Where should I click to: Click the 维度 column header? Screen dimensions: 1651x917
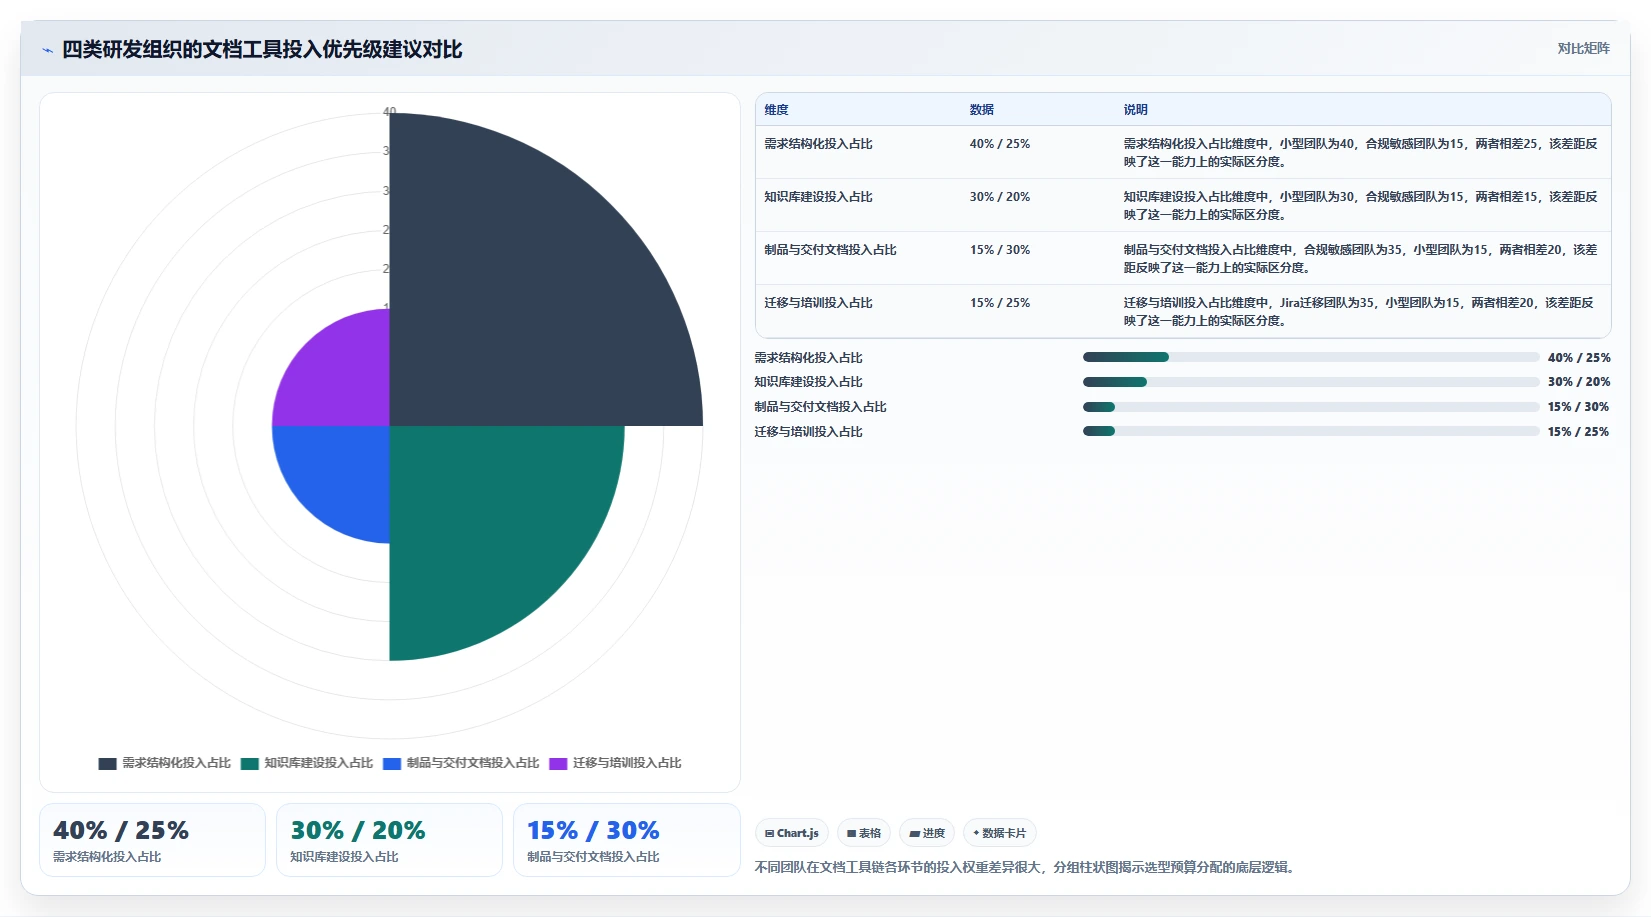pos(777,110)
